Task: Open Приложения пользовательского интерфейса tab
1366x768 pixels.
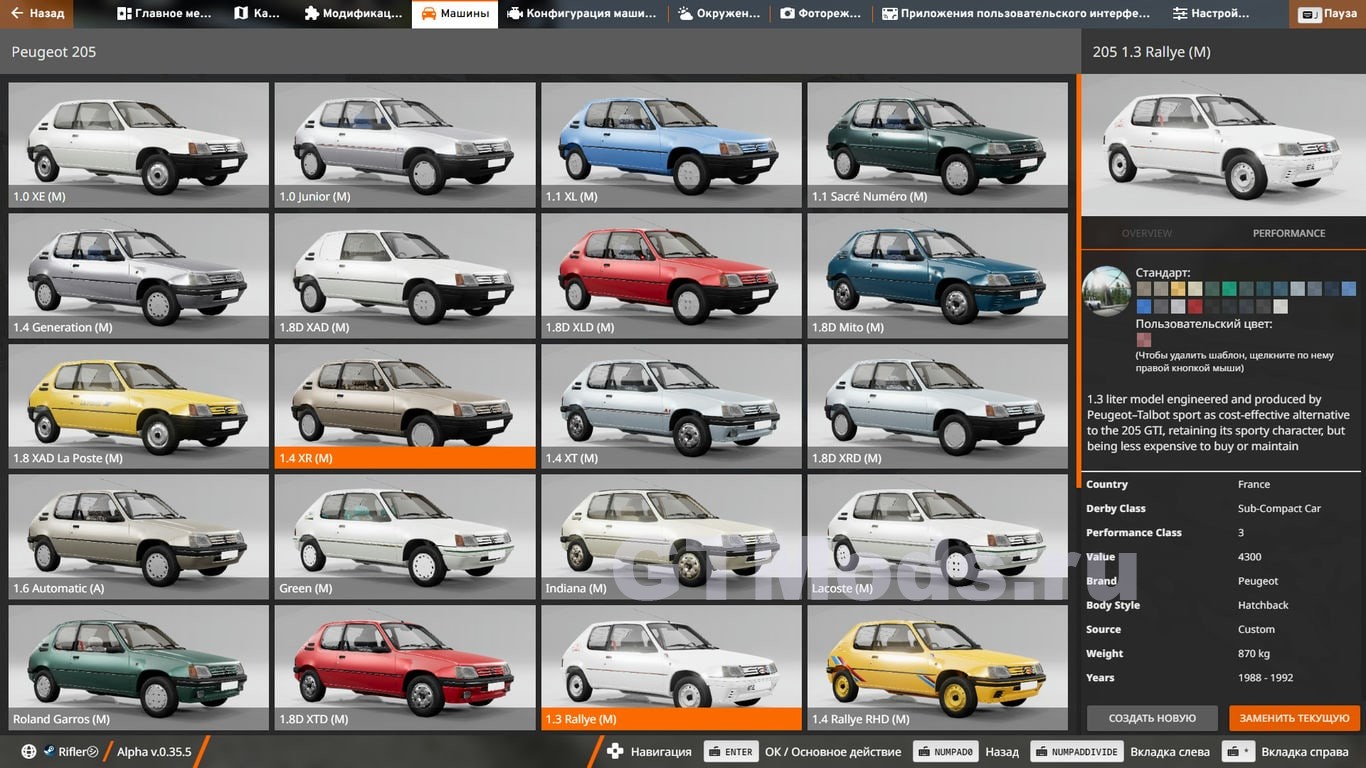Action: pyautogui.click(x=1016, y=14)
